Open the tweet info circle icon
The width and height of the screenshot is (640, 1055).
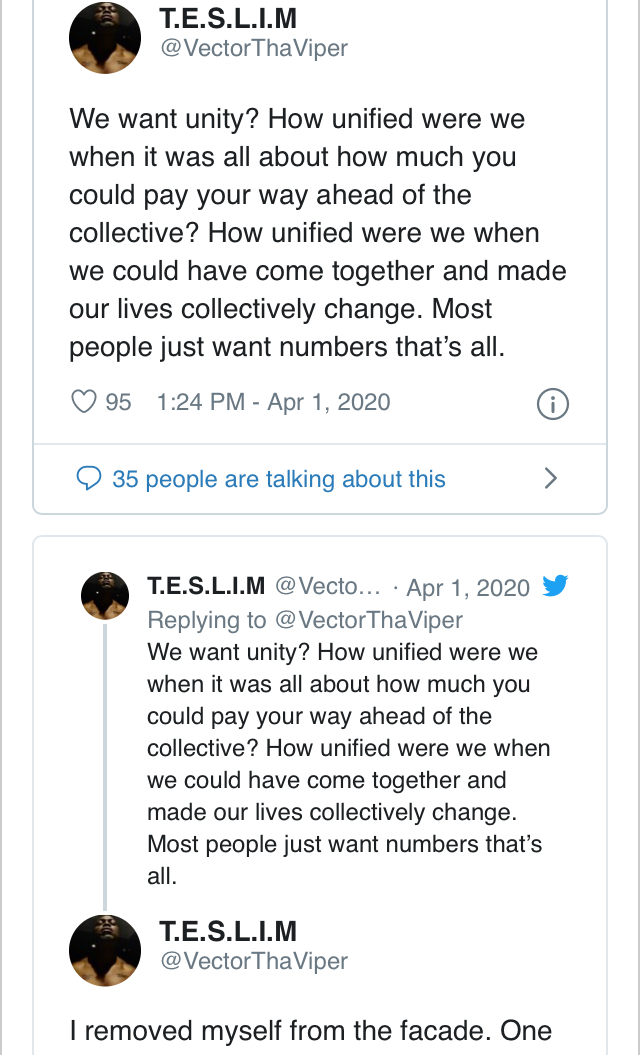pyautogui.click(x=553, y=404)
